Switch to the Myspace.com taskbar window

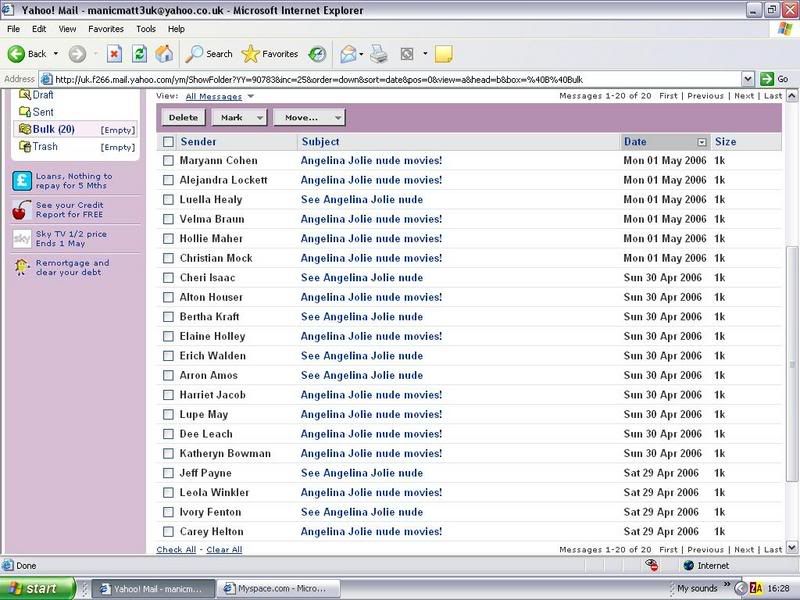click(x=279, y=588)
